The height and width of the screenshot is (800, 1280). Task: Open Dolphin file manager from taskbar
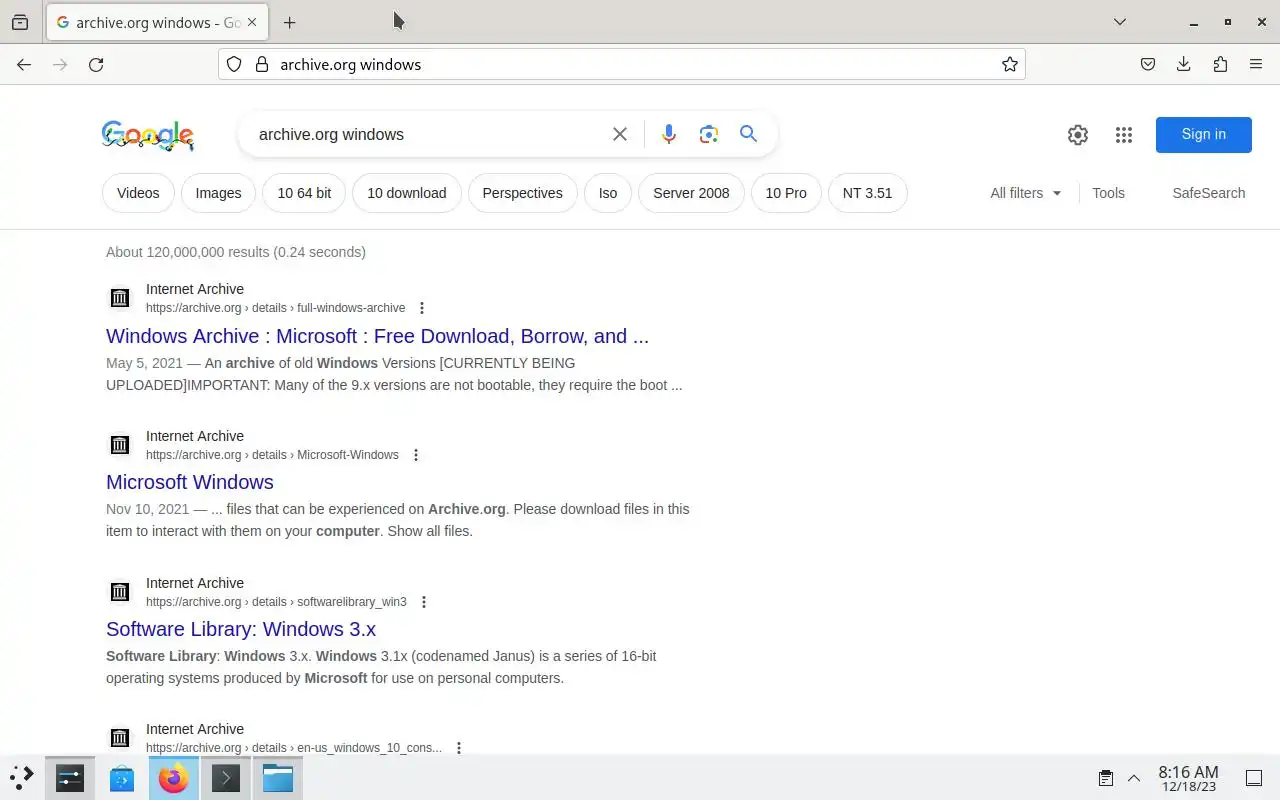tap(278, 778)
